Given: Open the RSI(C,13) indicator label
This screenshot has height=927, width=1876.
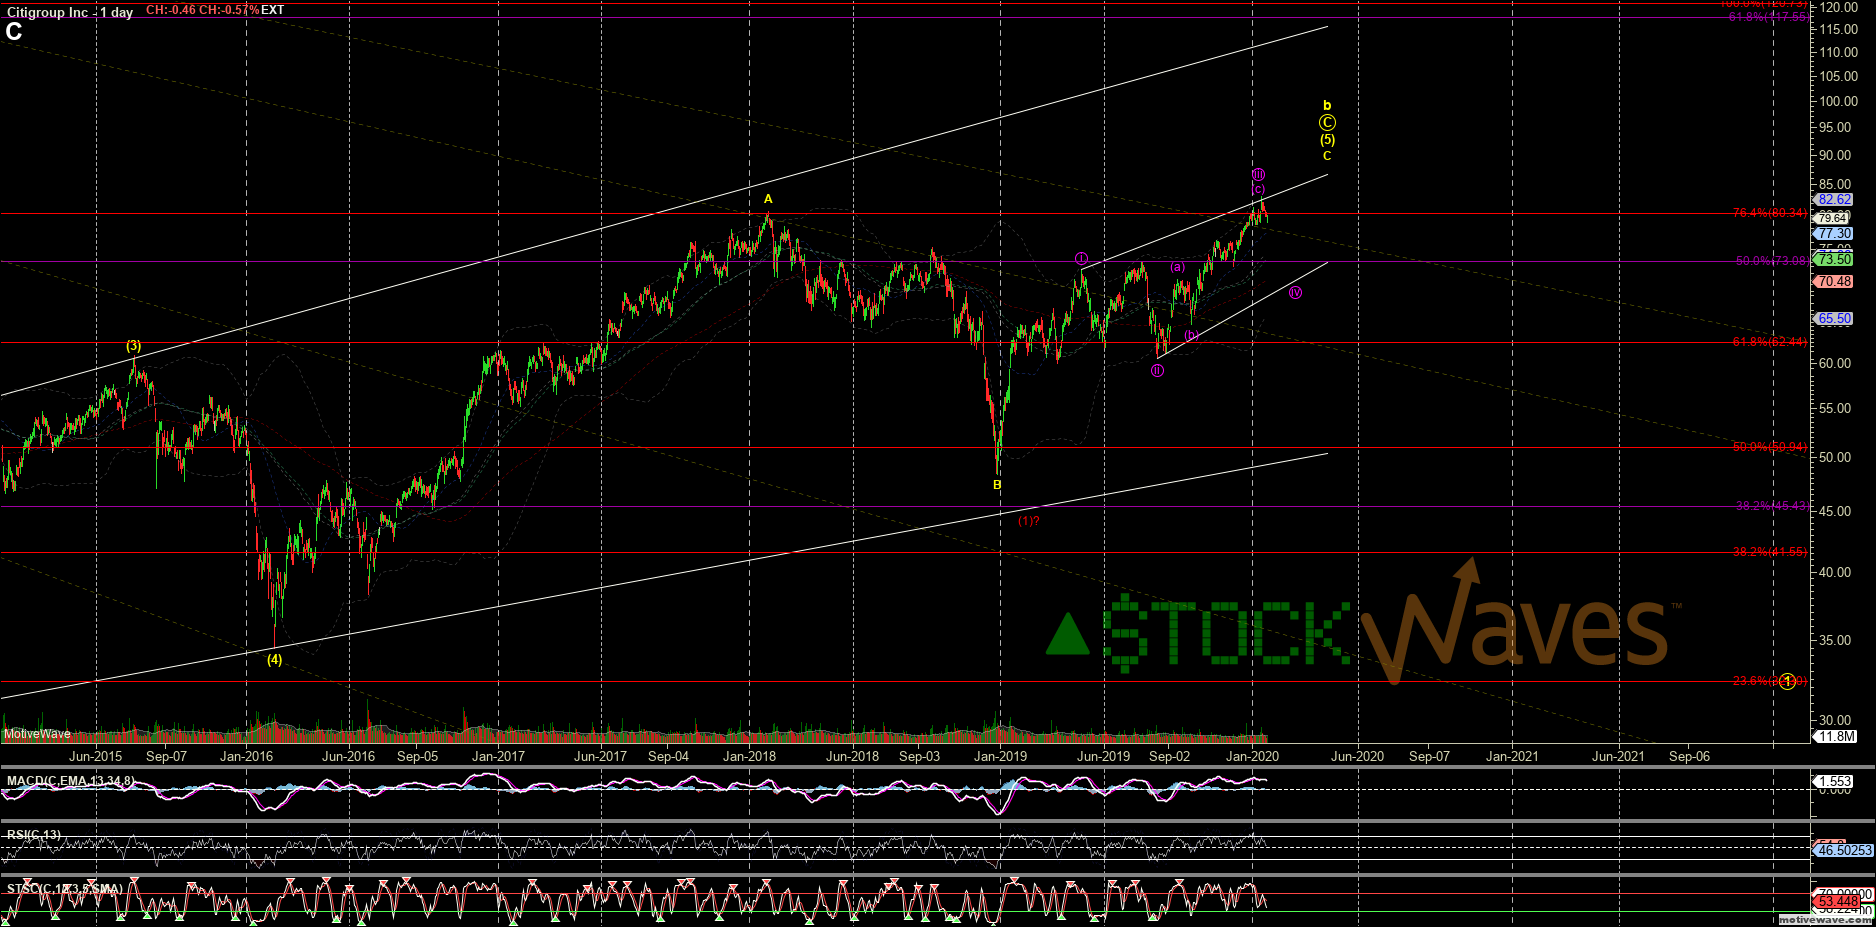Looking at the screenshot, I should pos(34,835).
